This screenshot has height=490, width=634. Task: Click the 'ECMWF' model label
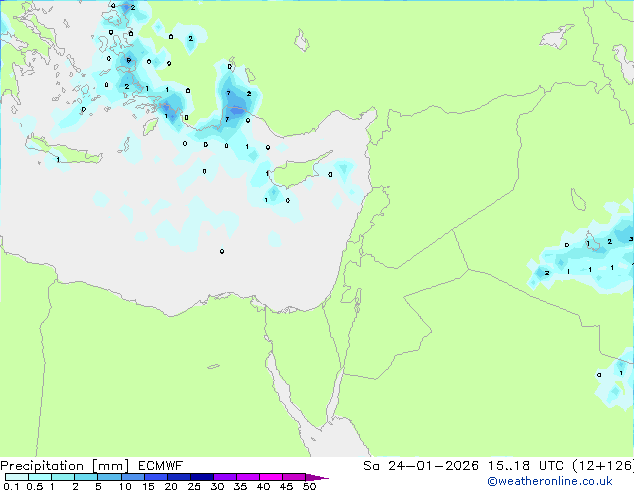pos(161,466)
